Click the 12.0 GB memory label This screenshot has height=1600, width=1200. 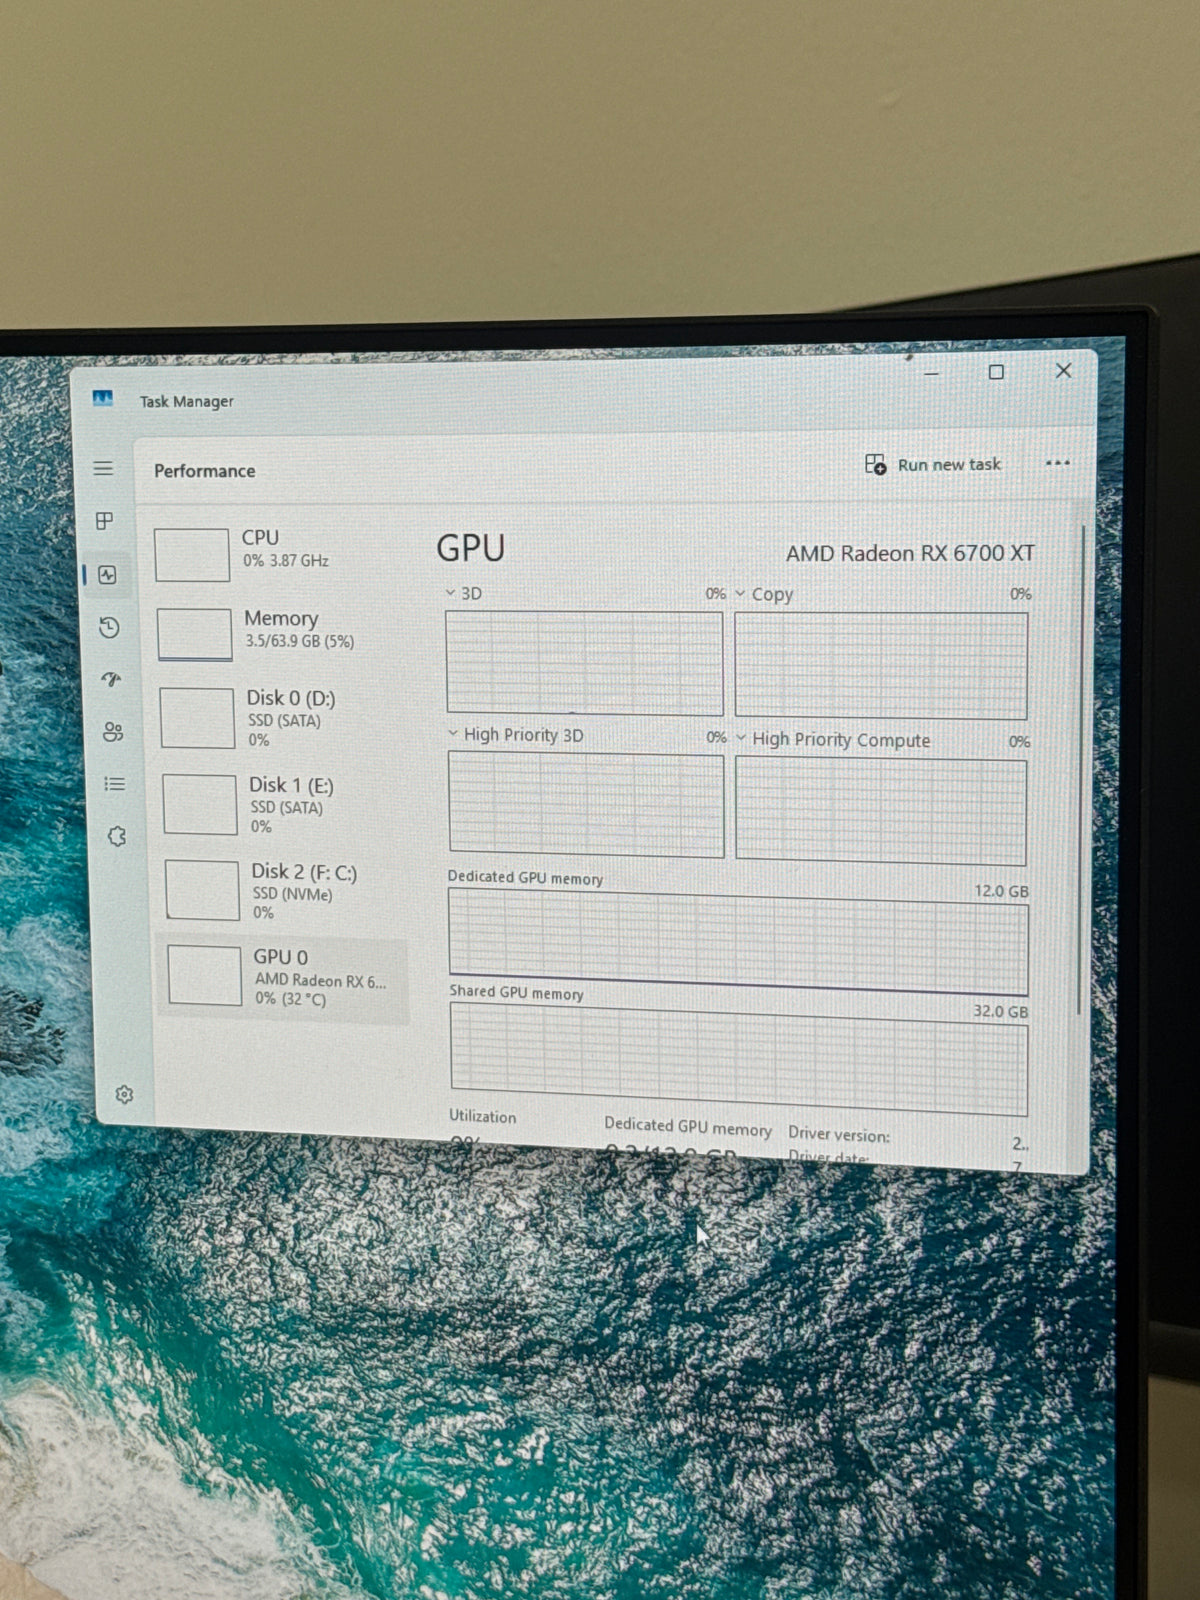coord(1001,891)
